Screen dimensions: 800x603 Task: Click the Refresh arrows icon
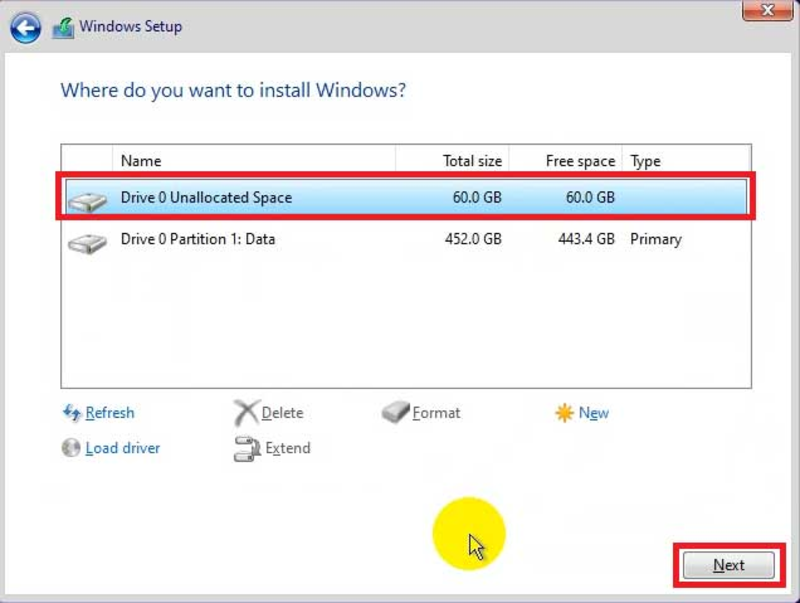[71, 413]
